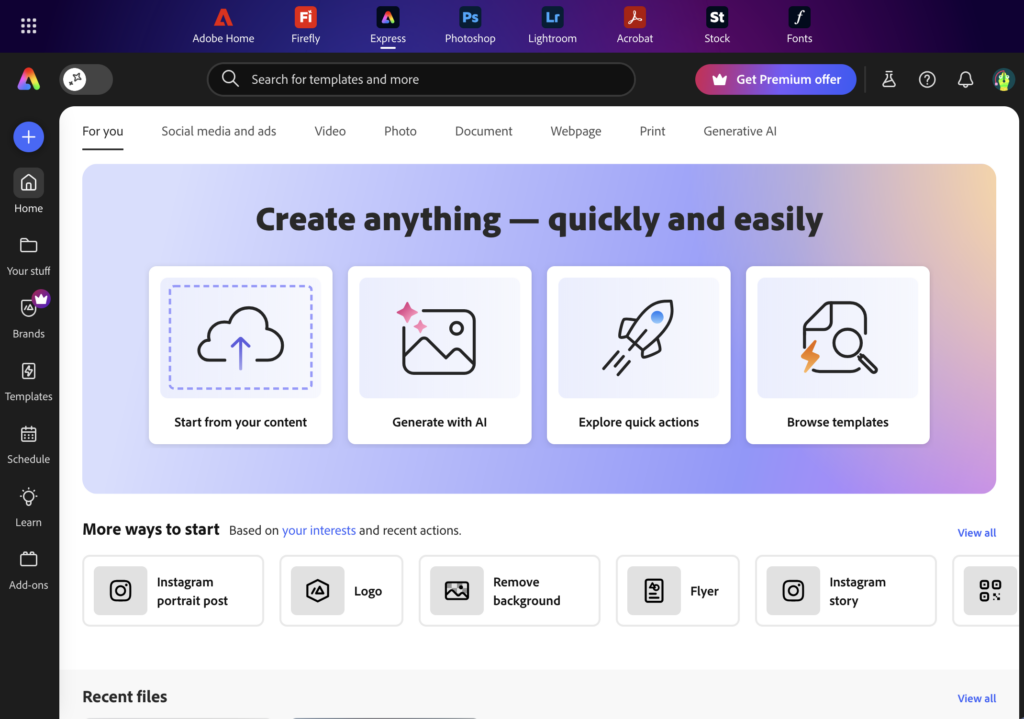
Task: Switch to the Social media and ads tab
Action: 219,131
